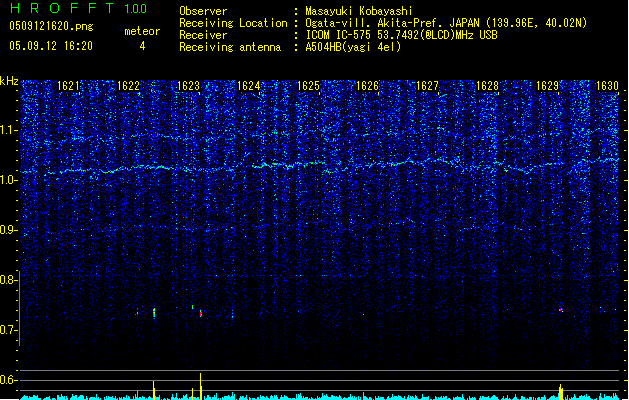Select the 0.6 kHz axis label
This screenshot has width=629, height=400.
pyautogui.click(x=10, y=380)
